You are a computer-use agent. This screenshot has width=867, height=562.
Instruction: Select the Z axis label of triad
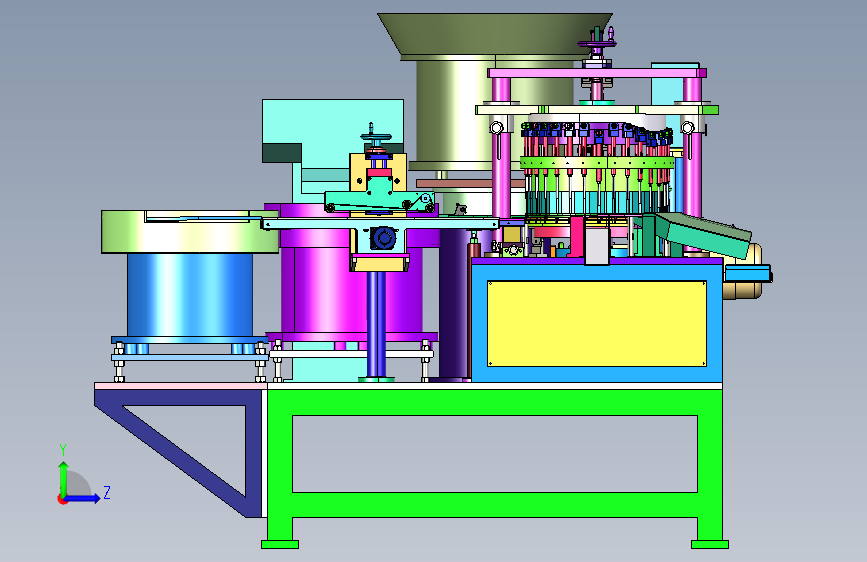tap(107, 492)
